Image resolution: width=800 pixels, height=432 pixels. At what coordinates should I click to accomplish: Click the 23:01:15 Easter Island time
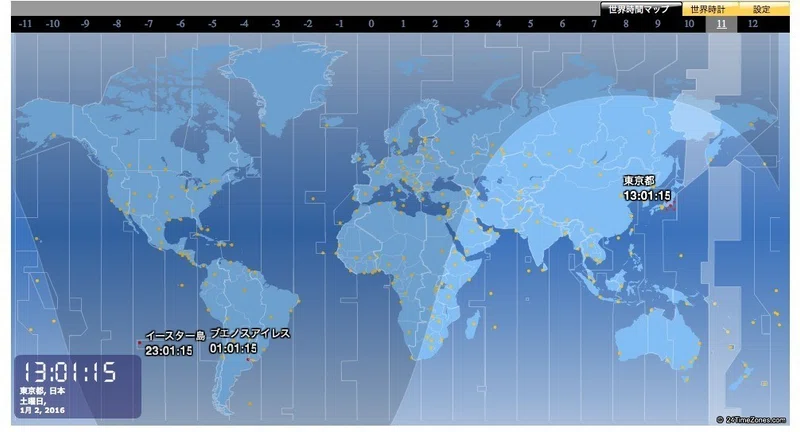[x=169, y=350]
